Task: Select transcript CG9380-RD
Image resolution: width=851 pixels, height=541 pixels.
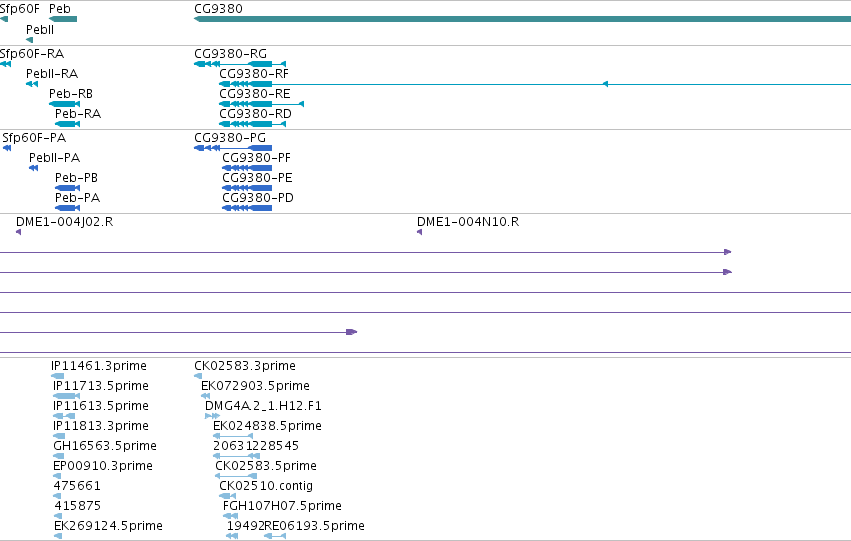Action: pyautogui.click(x=255, y=114)
